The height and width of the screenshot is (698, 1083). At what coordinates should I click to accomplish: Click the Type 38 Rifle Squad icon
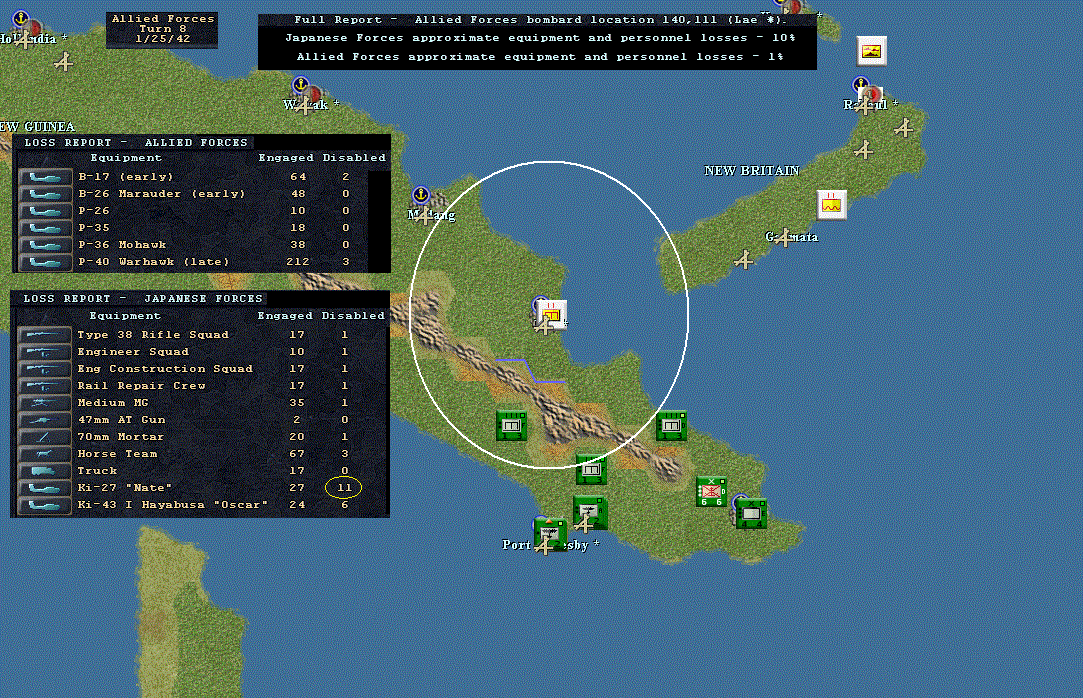(44, 335)
